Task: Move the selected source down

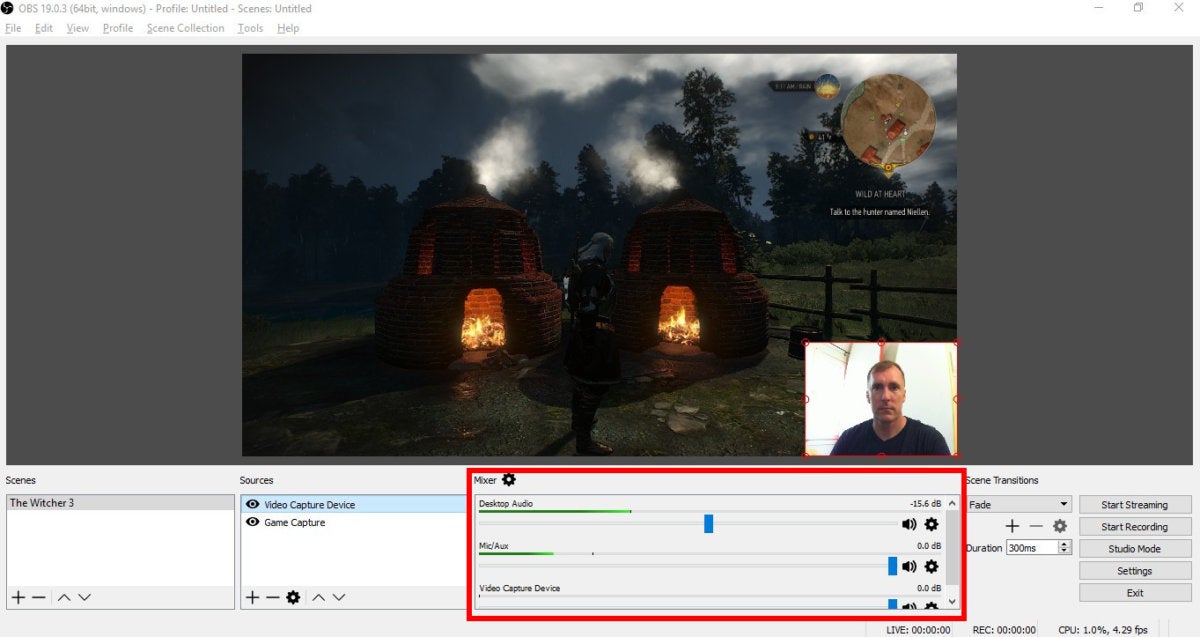Action: (x=339, y=597)
